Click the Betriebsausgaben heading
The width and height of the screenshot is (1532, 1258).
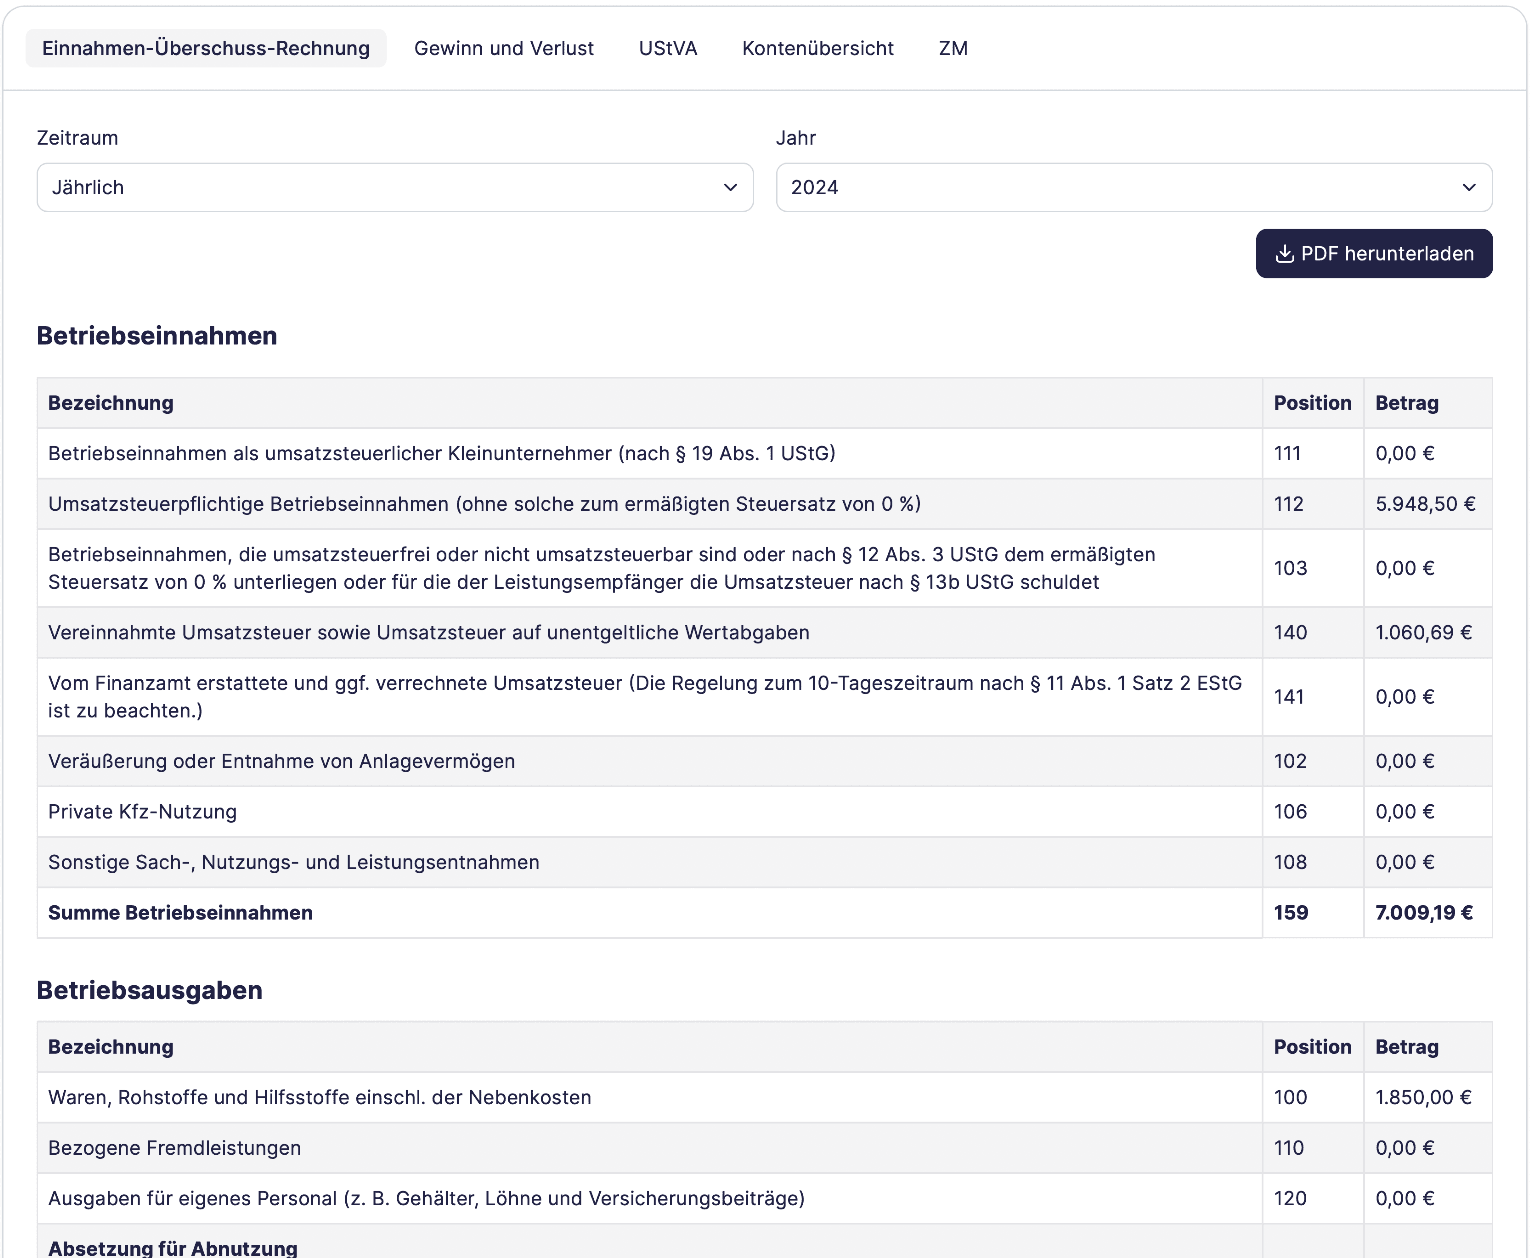coord(150,990)
